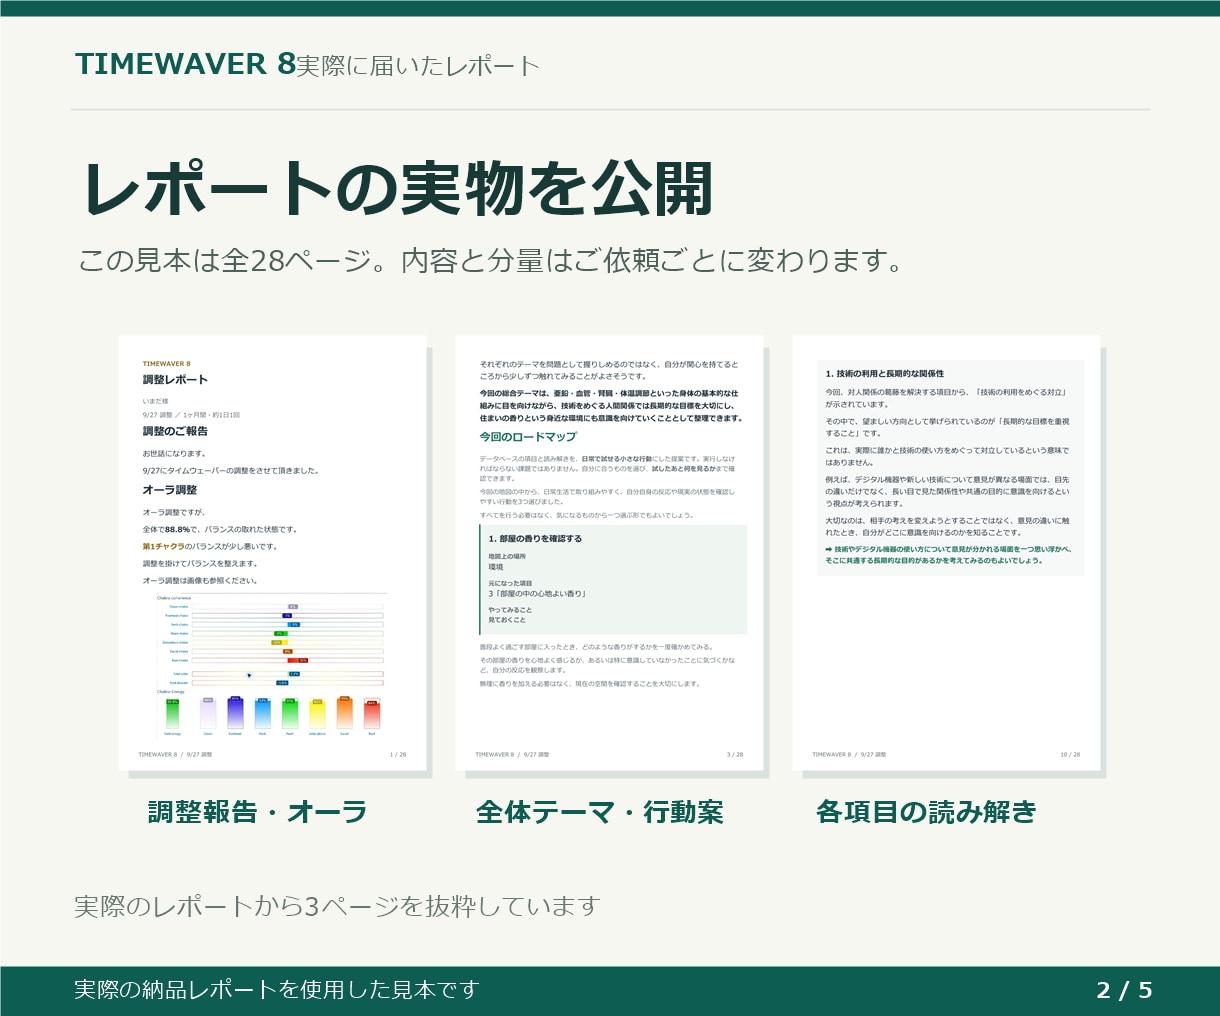Screen dimensions: 1220x1016
Task: Click the yellow Solar plexus energy bar
Action: coord(317,713)
